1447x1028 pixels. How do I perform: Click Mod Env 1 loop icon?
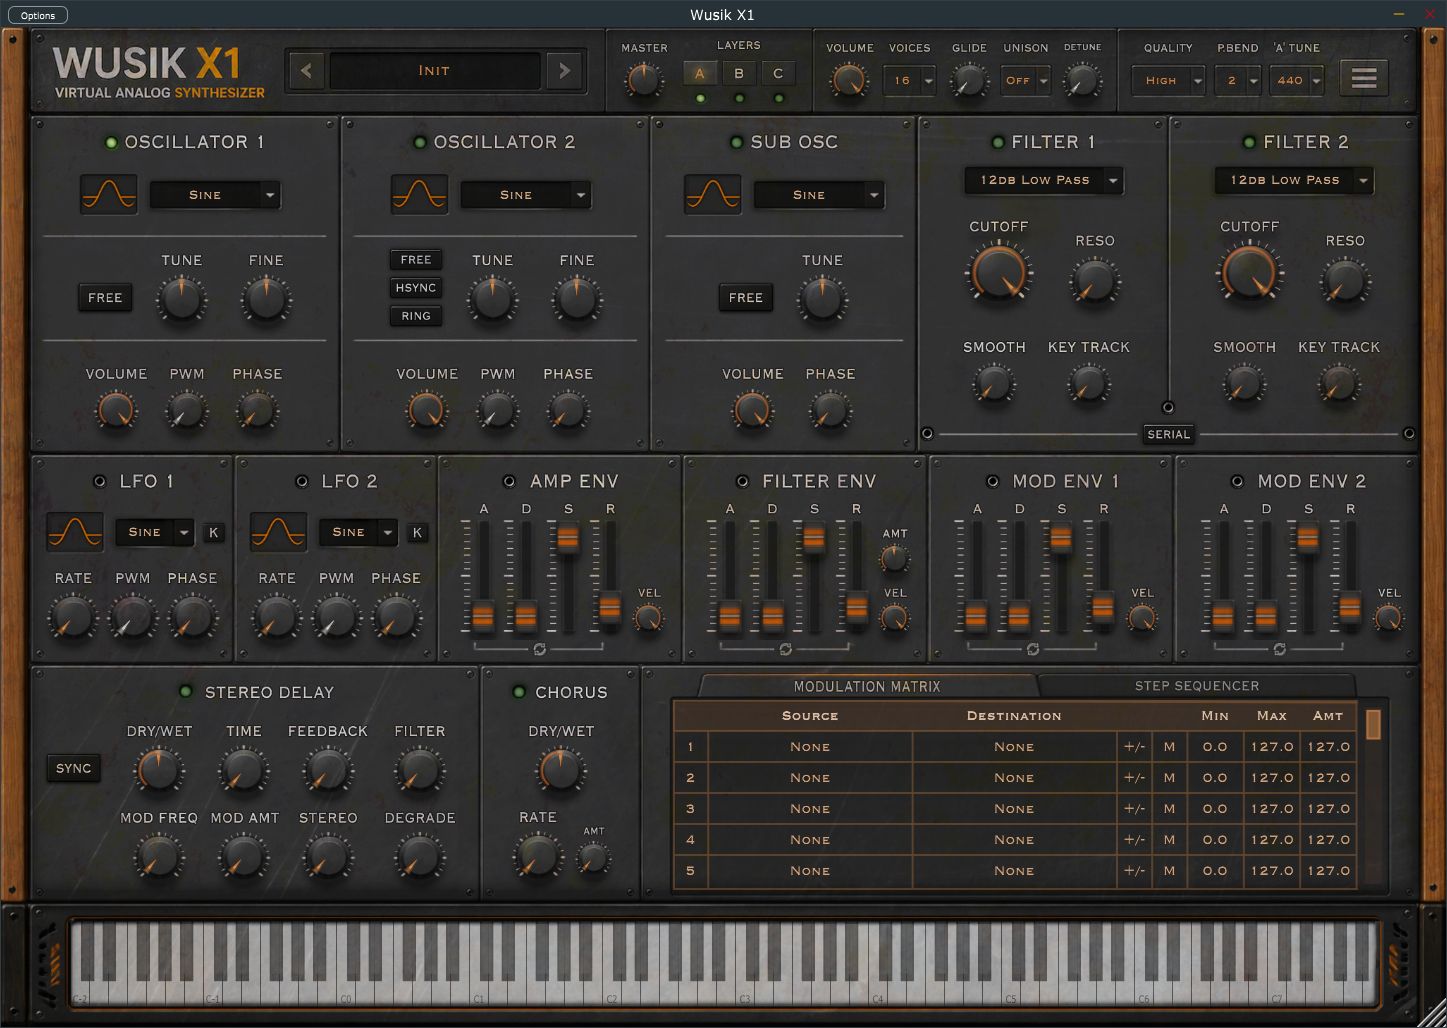point(1033,649)
